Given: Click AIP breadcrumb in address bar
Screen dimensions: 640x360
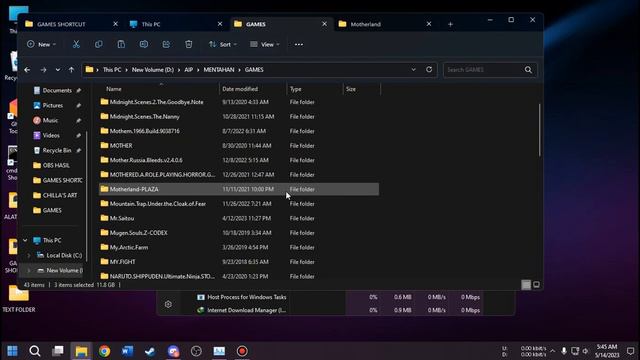Looking at the screenshot, I should pyautogui.click(x=189, y=70).
